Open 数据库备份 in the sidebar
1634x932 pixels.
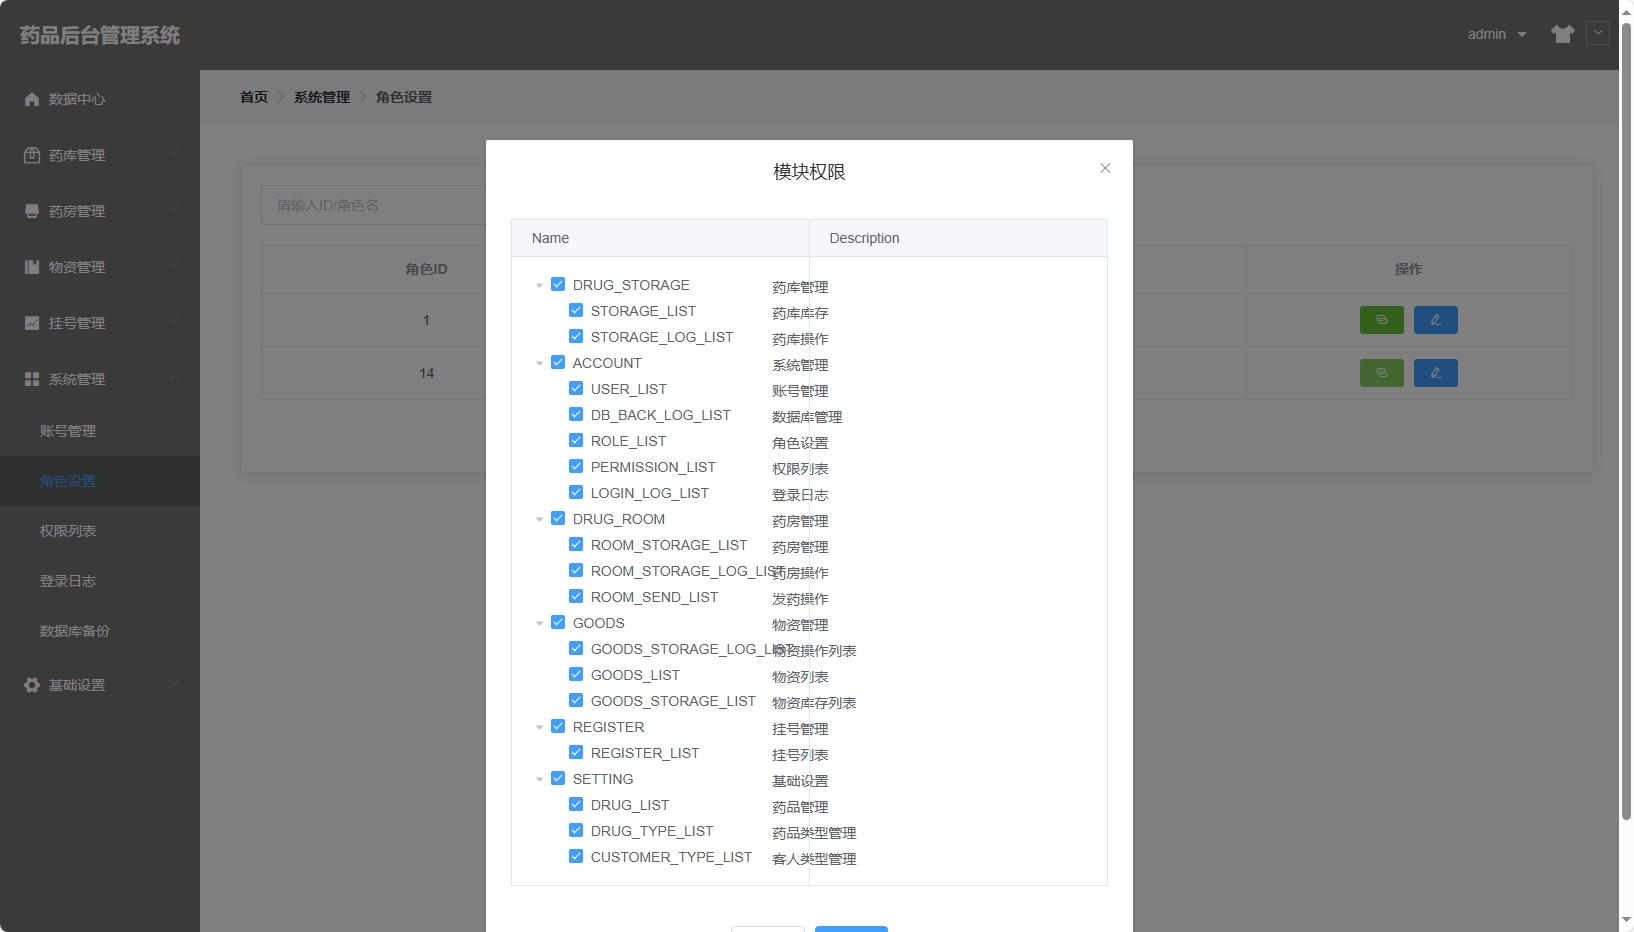pyautogui.click(x=100, y=631)
